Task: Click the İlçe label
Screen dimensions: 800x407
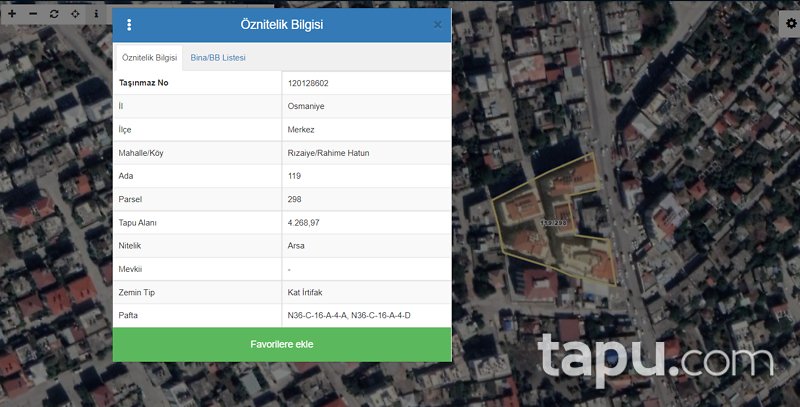Action: click(125, 130)
